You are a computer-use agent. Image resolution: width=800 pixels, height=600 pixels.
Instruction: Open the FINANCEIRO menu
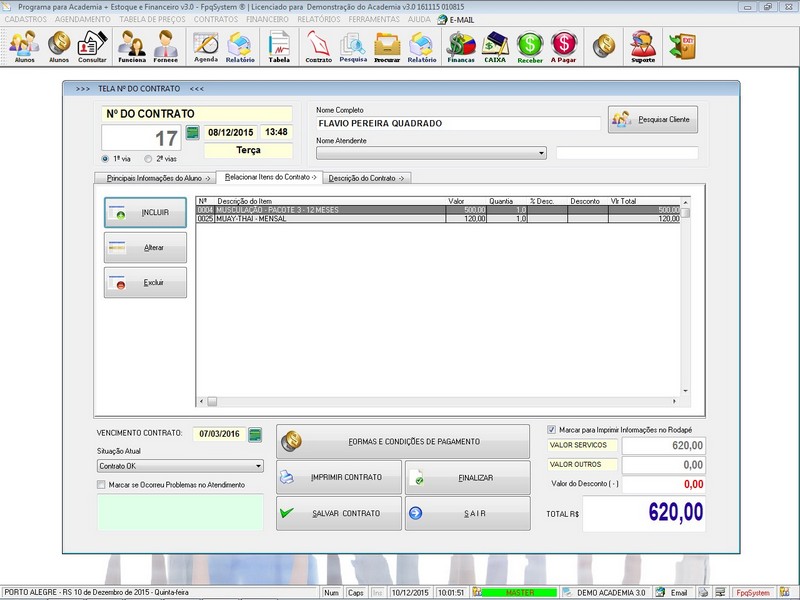[x=267, y=19]
